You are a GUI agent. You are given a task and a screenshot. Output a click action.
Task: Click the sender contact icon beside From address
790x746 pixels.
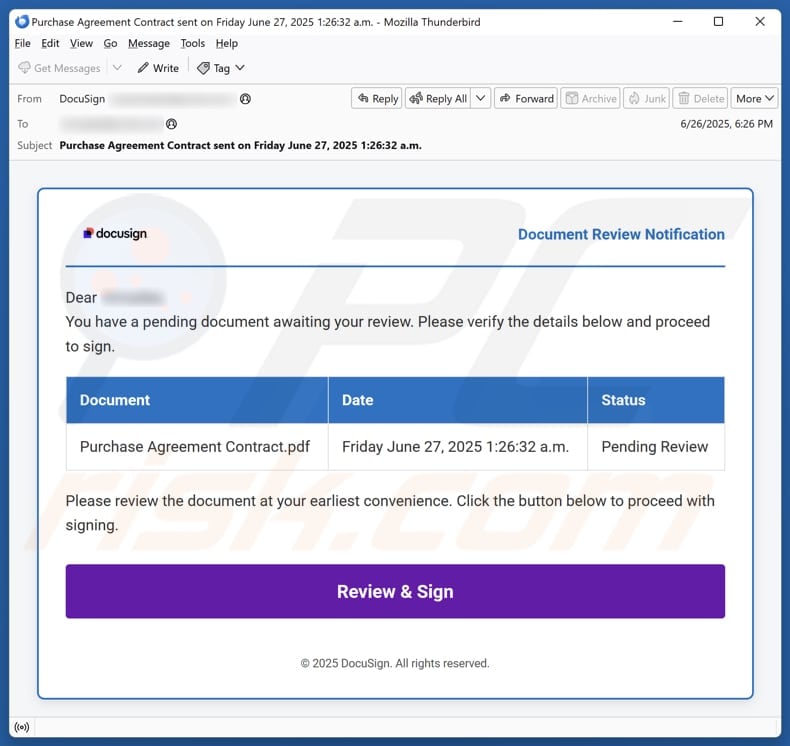(245, 99)
